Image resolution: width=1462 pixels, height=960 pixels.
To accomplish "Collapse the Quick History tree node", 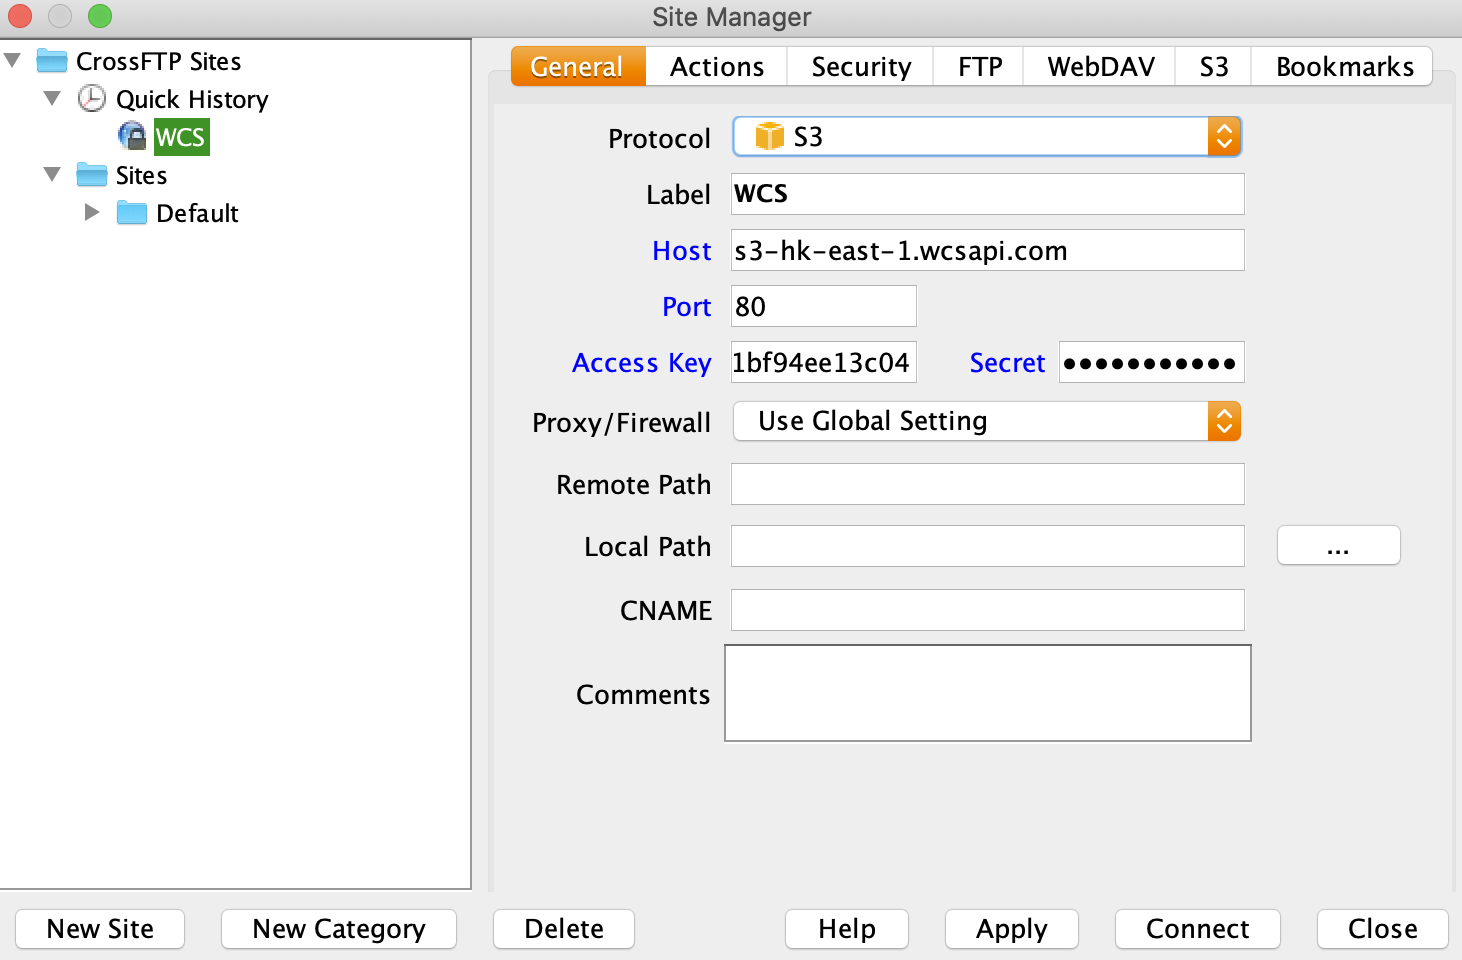I will 52,98.
